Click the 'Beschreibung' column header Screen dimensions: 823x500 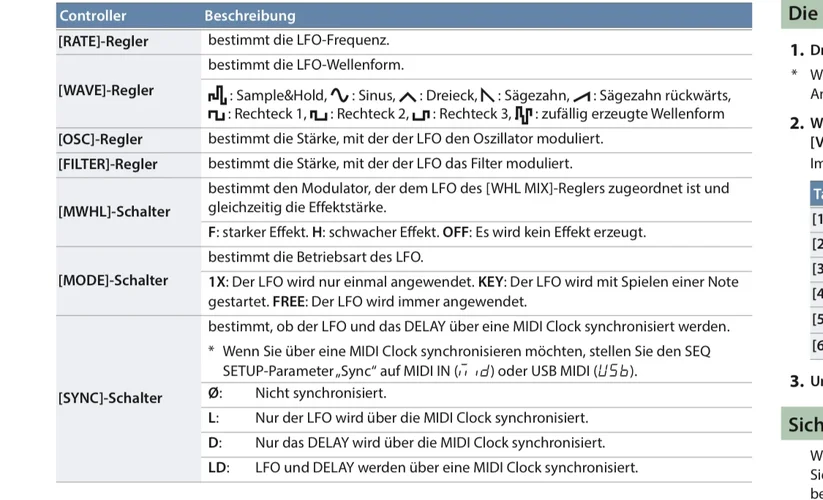point(250,16)
